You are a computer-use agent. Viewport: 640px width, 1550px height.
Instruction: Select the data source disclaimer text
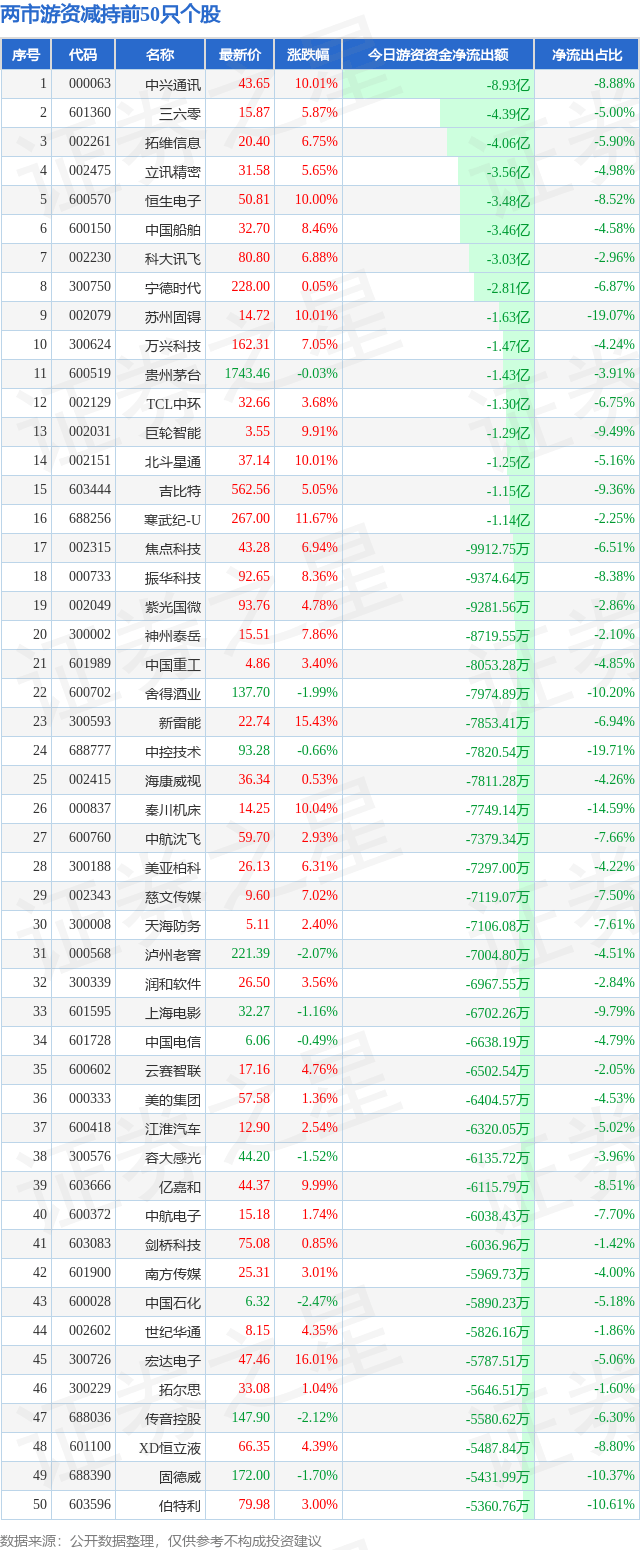point(162,1541)
